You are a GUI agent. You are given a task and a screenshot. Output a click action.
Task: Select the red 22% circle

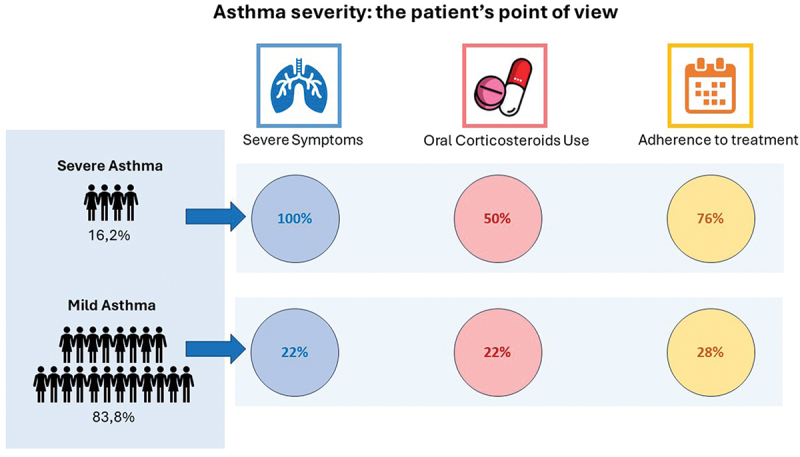click(x=497, y=352)
